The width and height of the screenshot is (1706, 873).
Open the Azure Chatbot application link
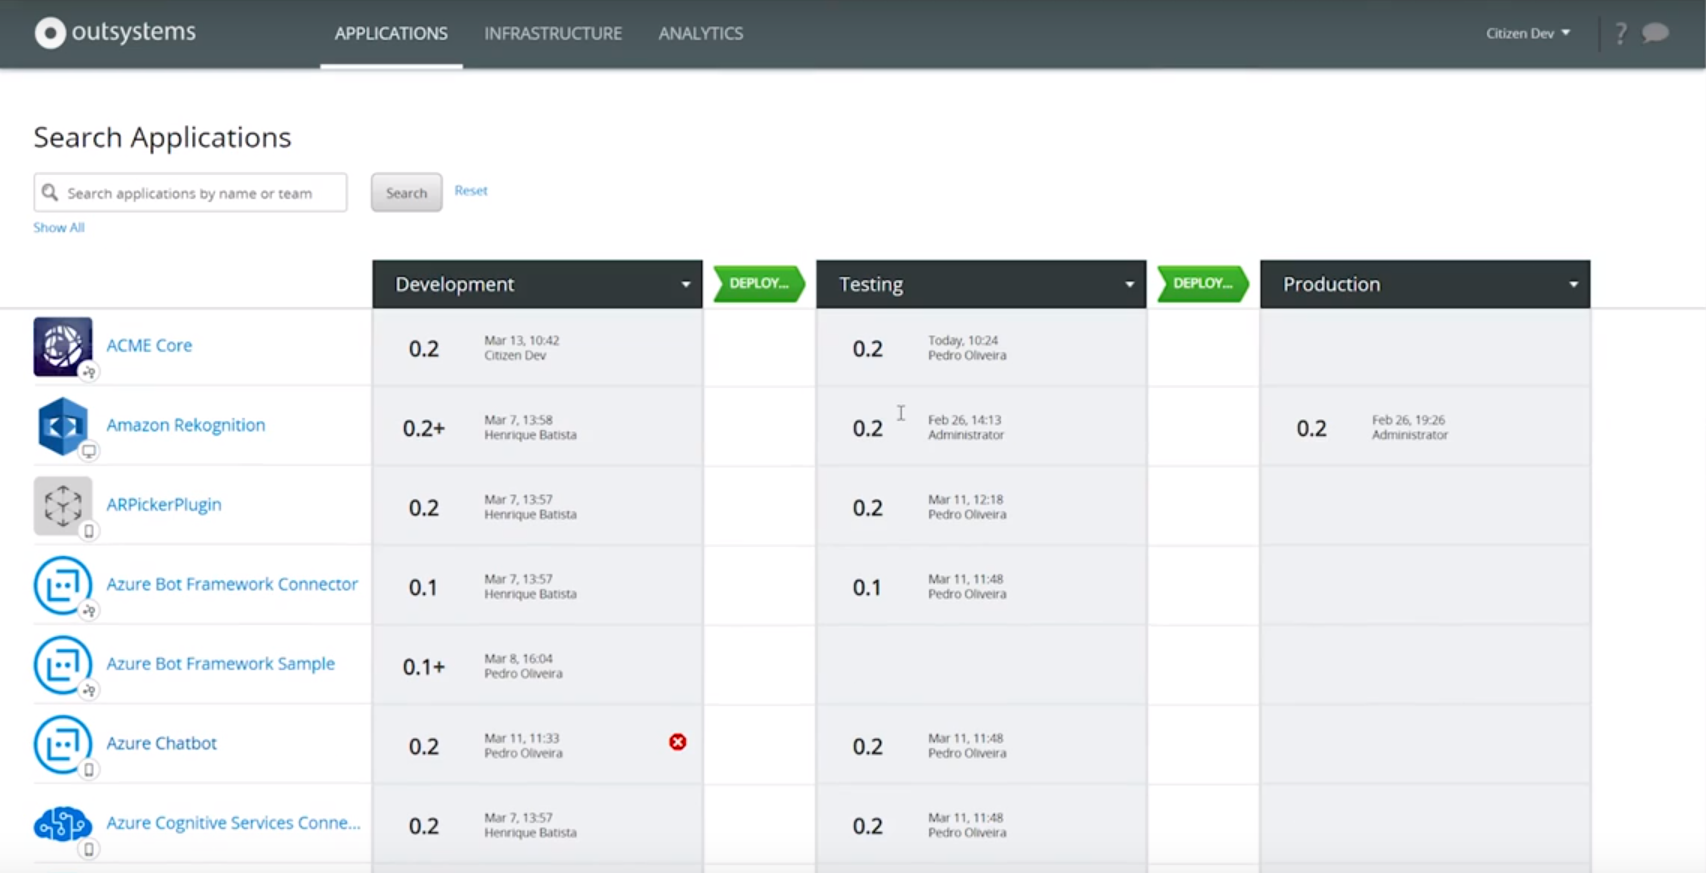pos(162,743)
